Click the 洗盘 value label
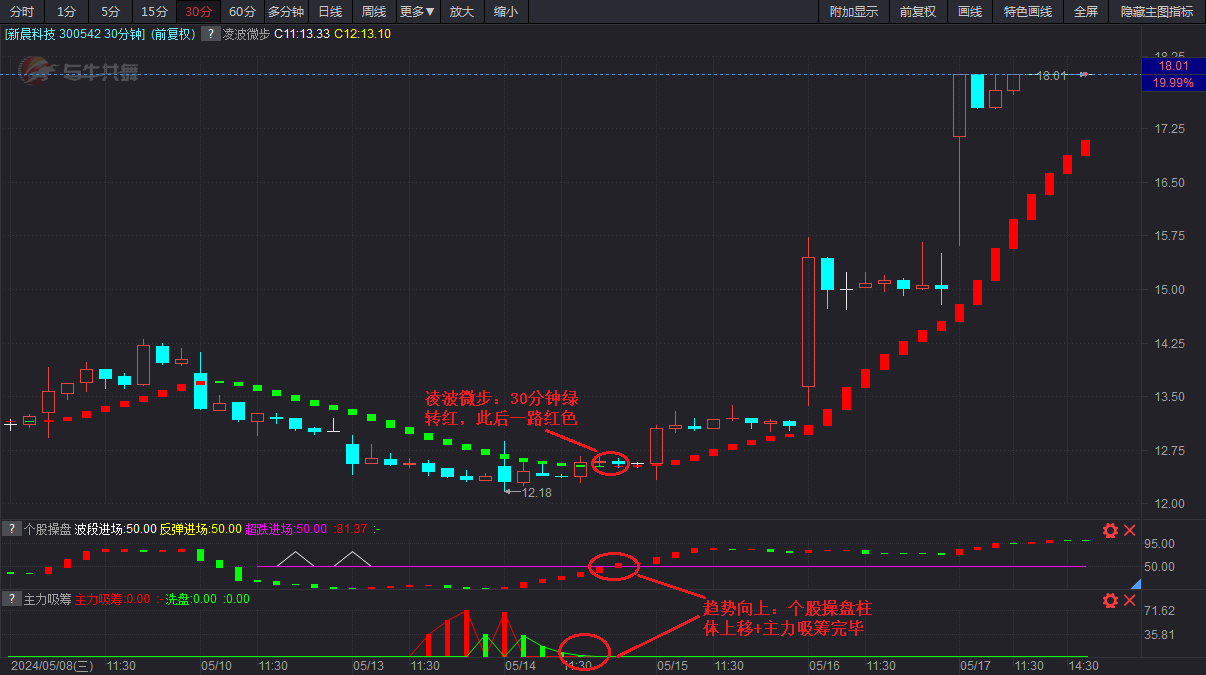 click(x=190, y=599)
